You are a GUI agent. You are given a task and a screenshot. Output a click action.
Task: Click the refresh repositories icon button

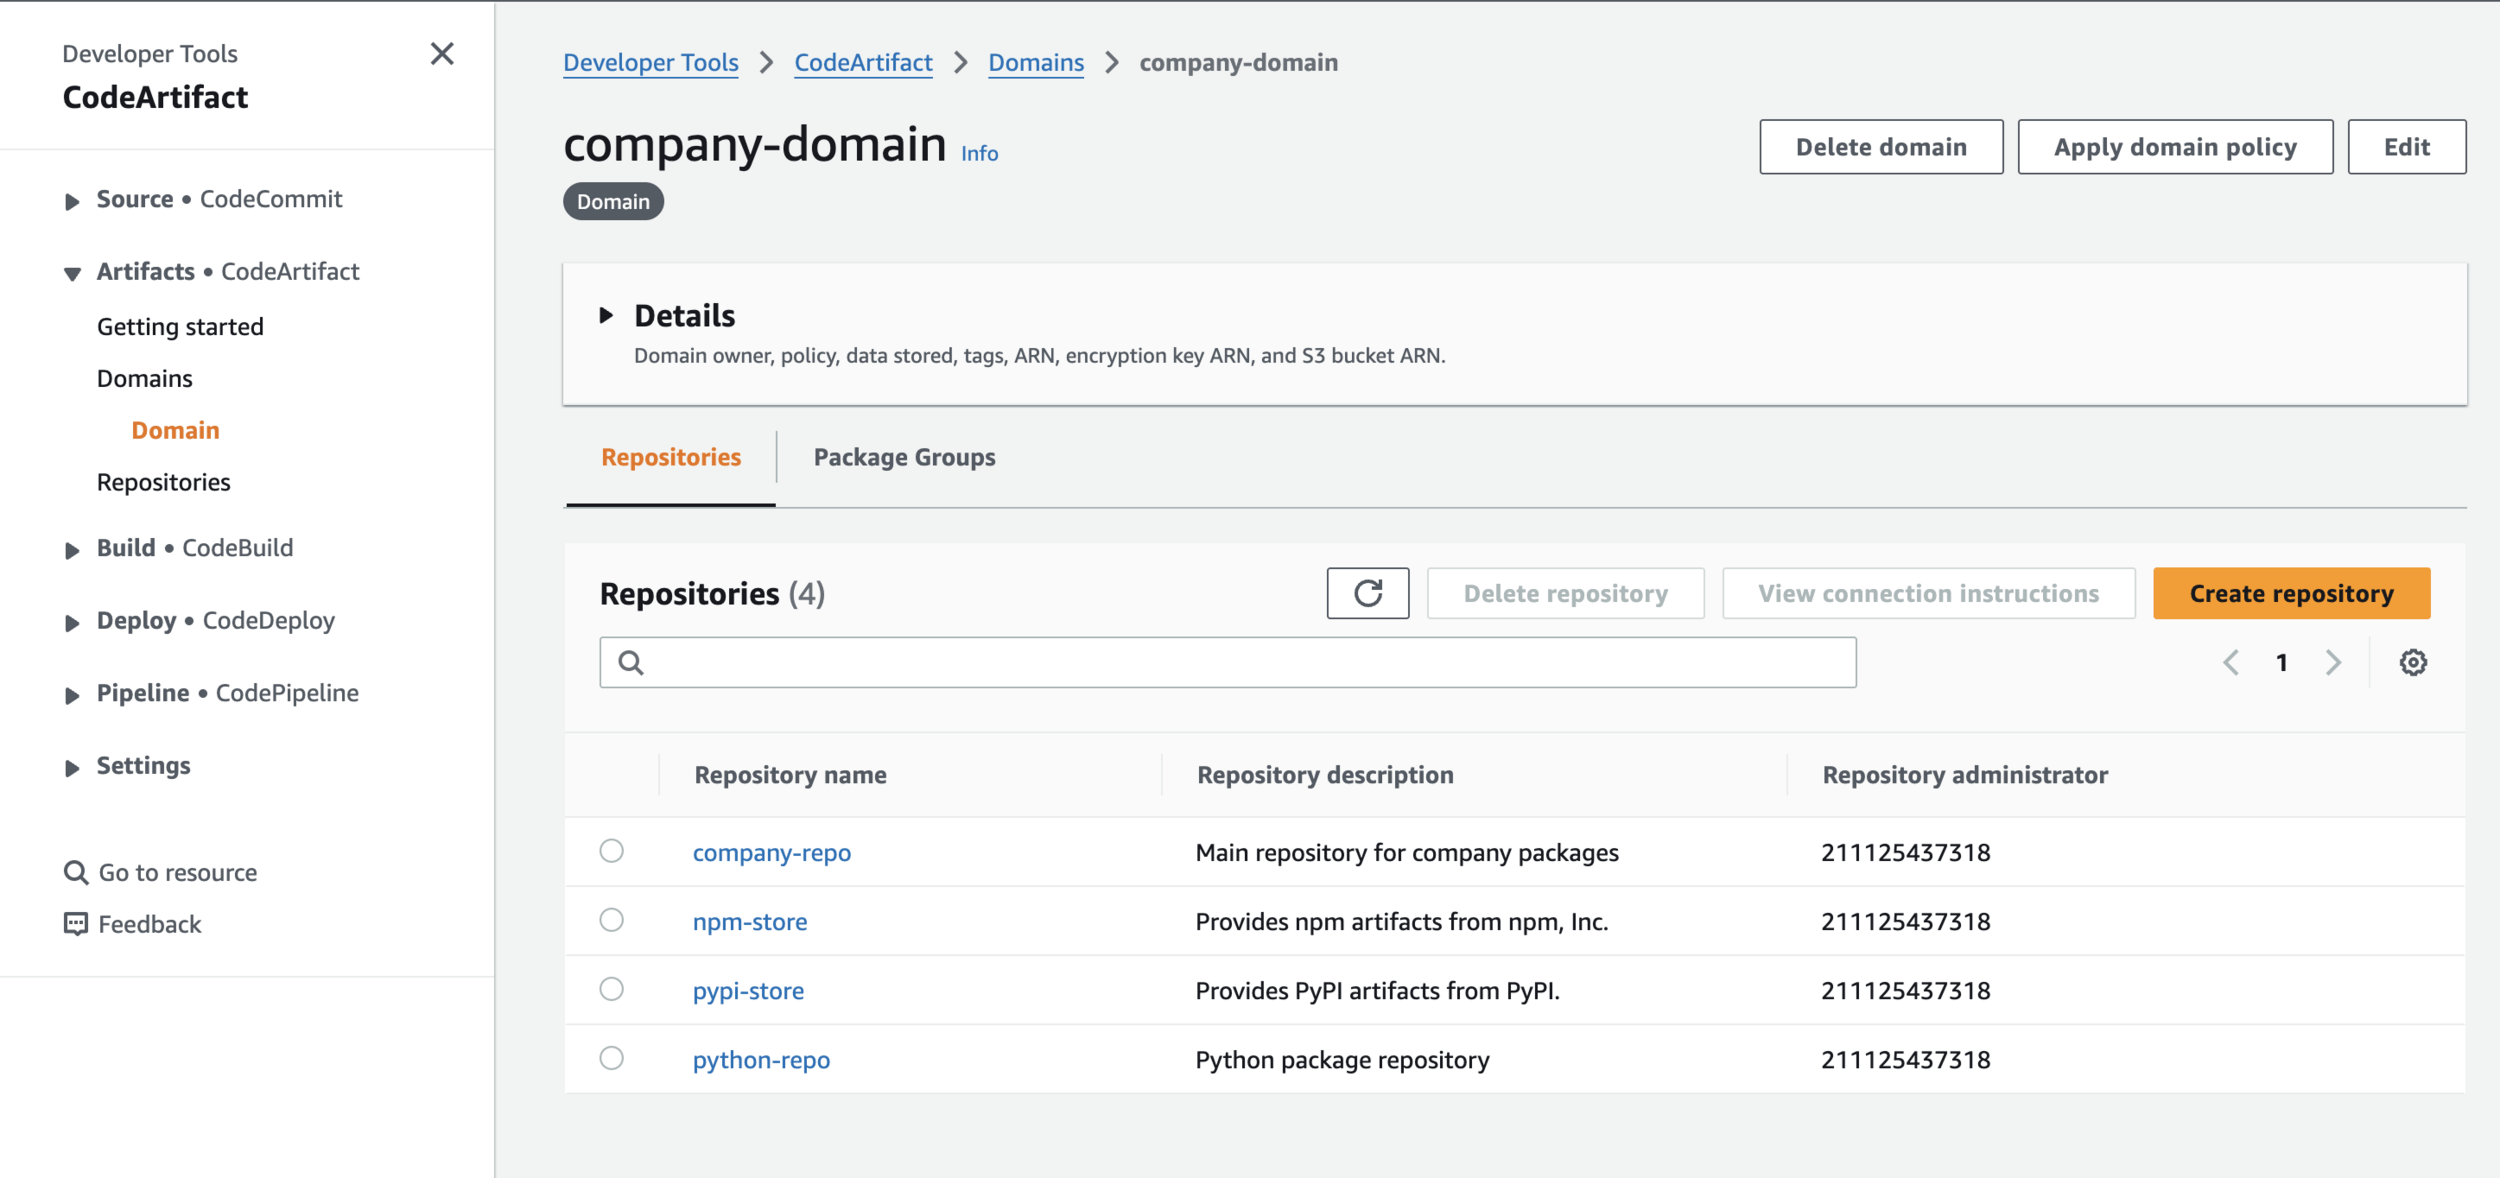(1367, 593)
